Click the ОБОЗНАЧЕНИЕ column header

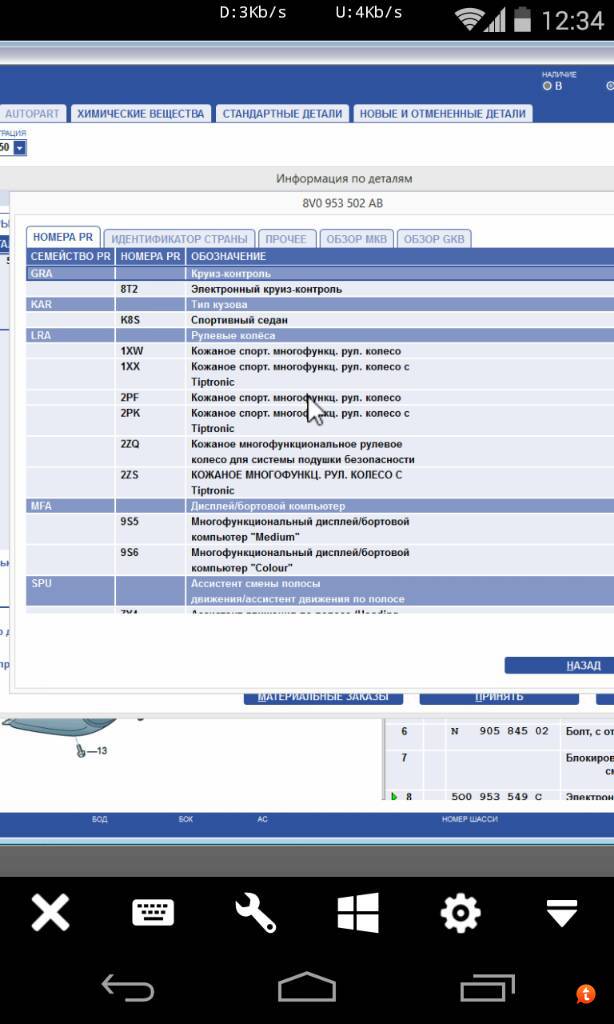[x=400, y=257]
